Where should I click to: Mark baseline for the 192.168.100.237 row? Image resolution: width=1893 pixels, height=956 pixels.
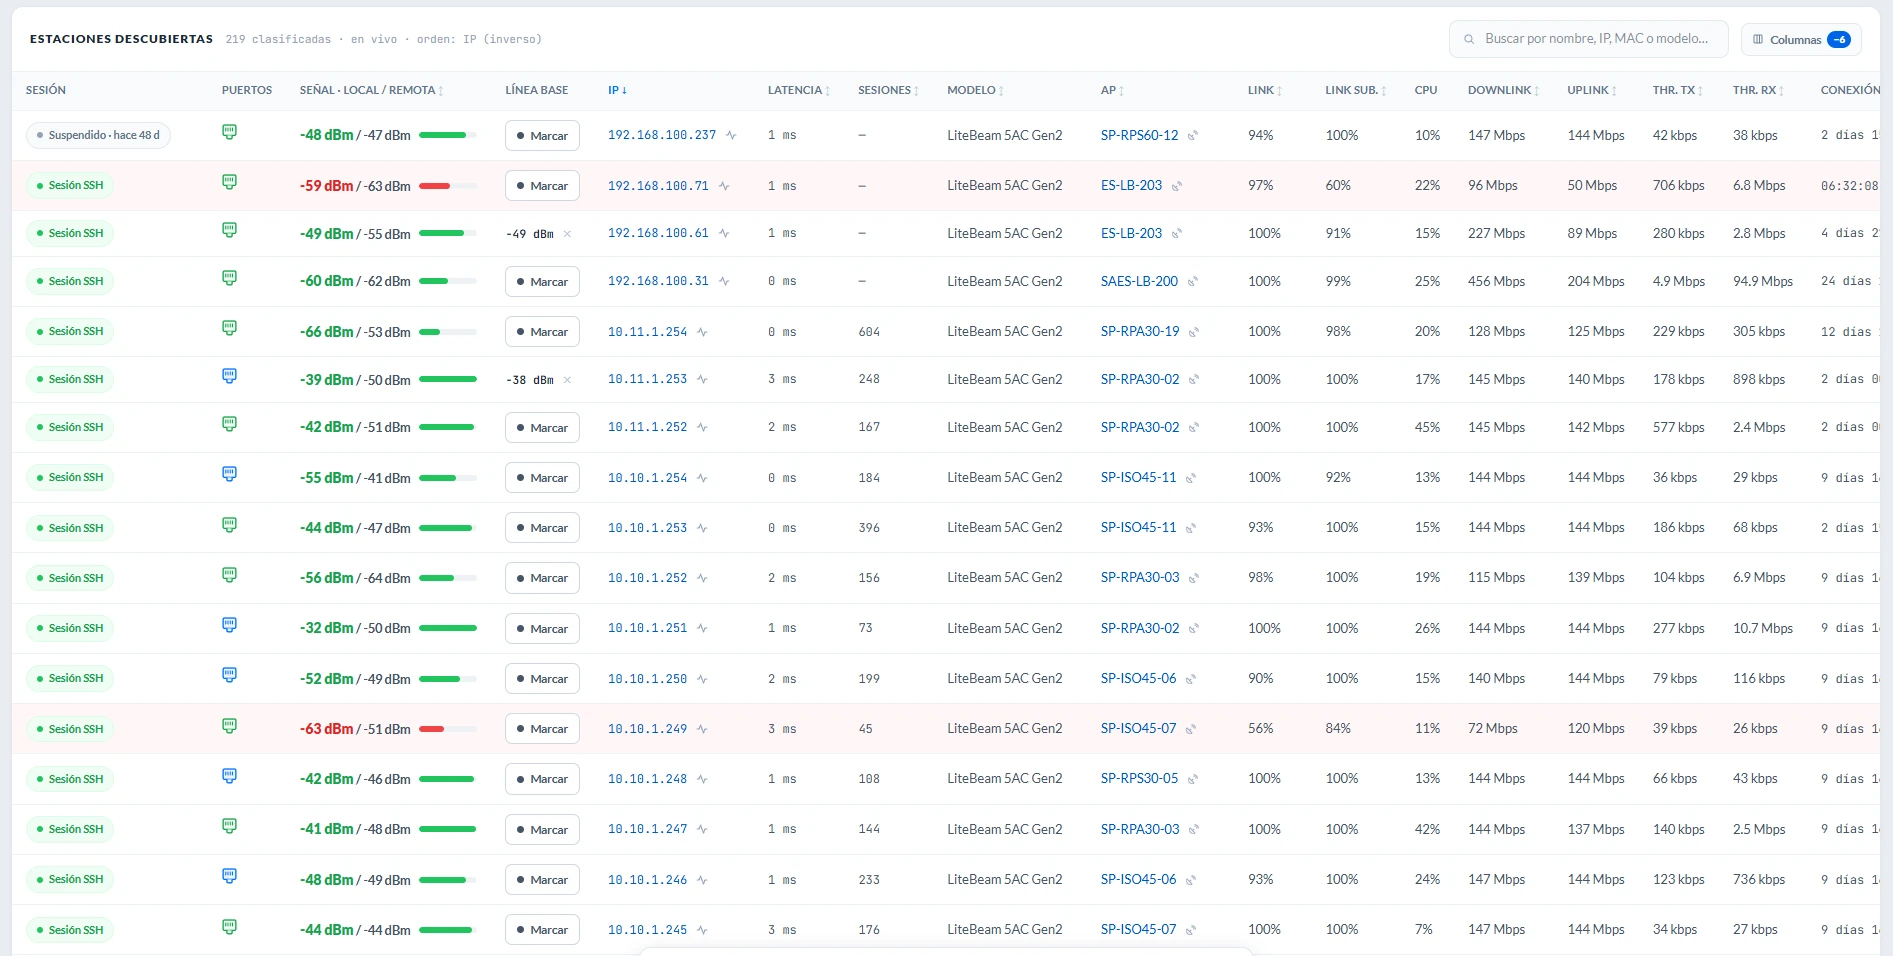coord(542,136)
